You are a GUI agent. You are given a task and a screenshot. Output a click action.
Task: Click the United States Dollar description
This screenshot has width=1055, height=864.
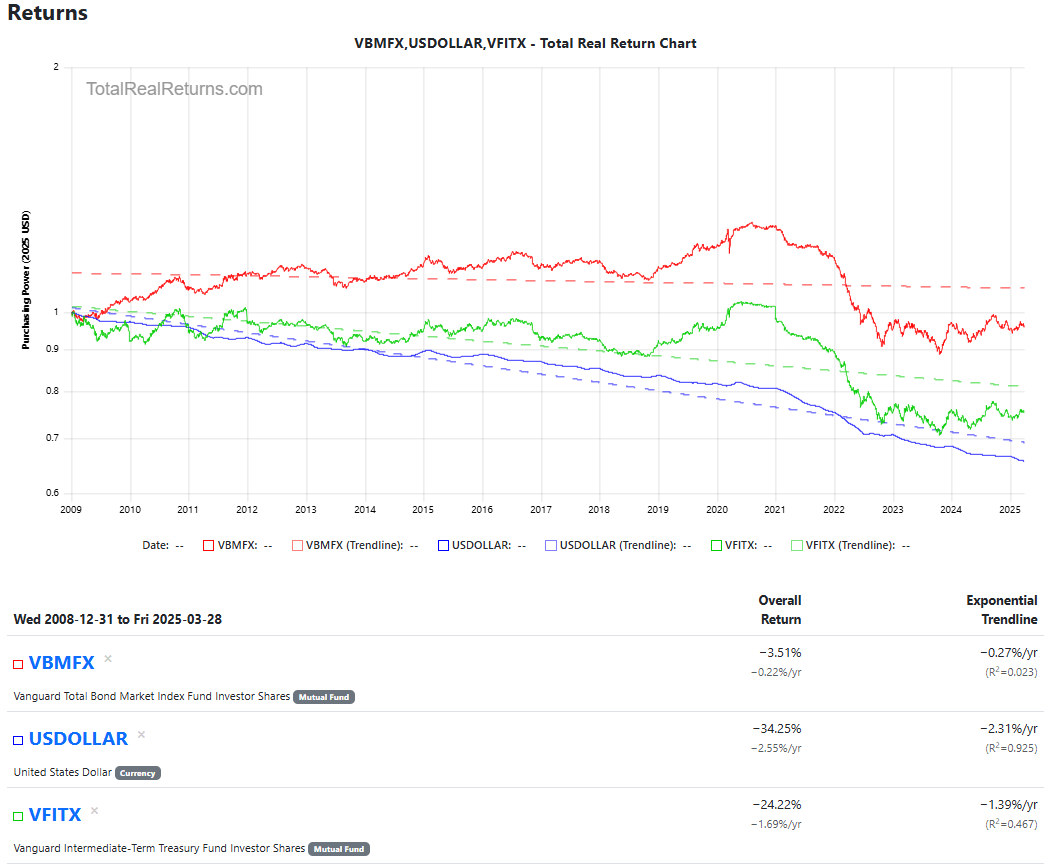tap(63, 772)
